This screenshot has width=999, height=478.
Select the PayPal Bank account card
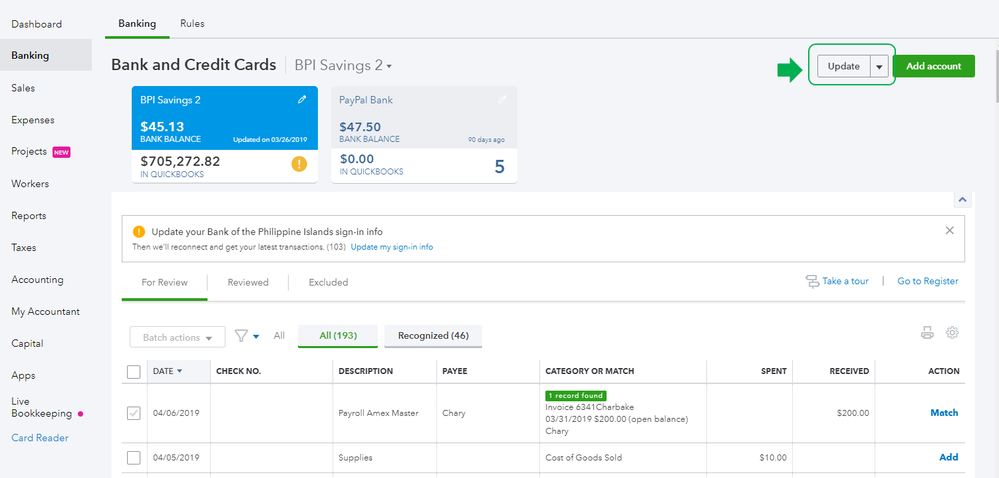pyautogui.click(x=426, y=135)
